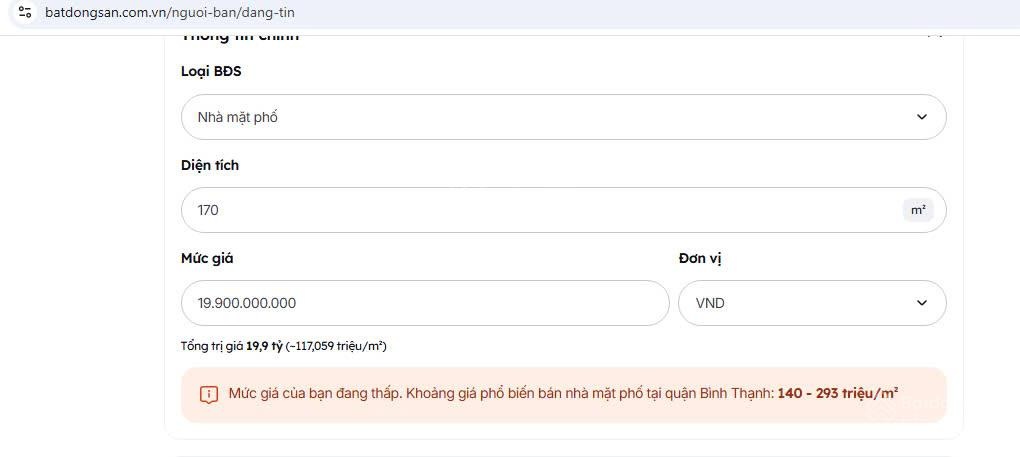Click the site information icon in address bar
Image resolution: width=1020 pixels, height=457 pixels.
click(x=25, y=13)
